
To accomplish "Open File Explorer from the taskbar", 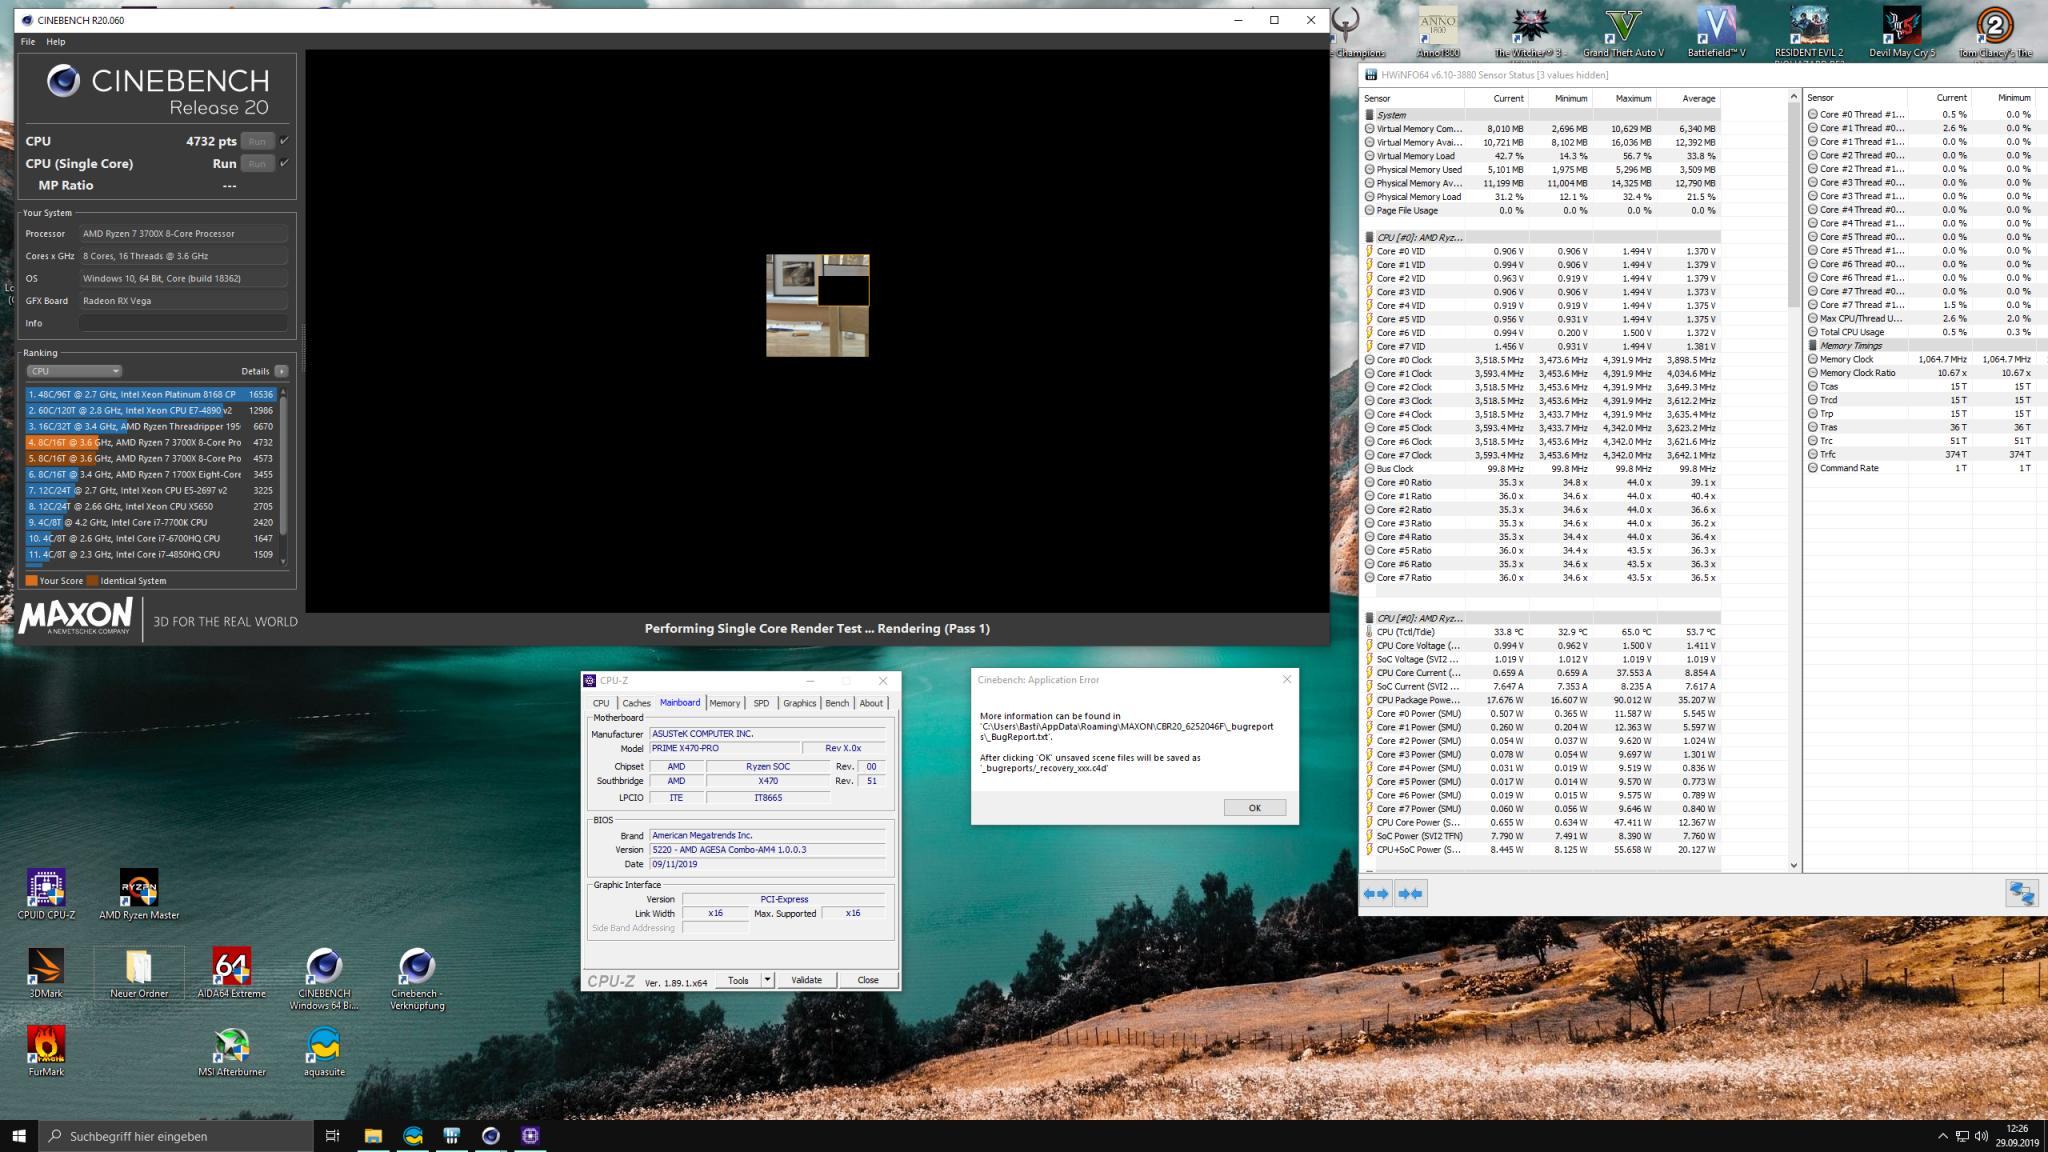I will tap(373, 1135).
